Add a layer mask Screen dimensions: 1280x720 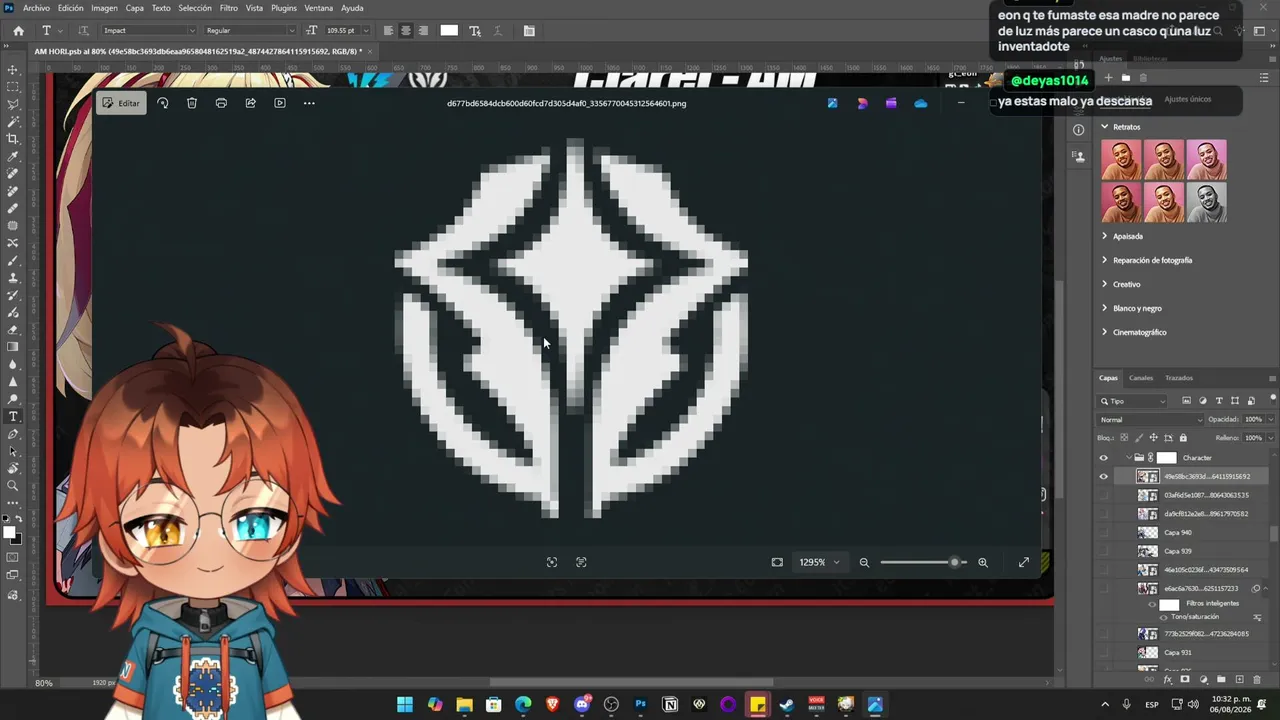1185,680
